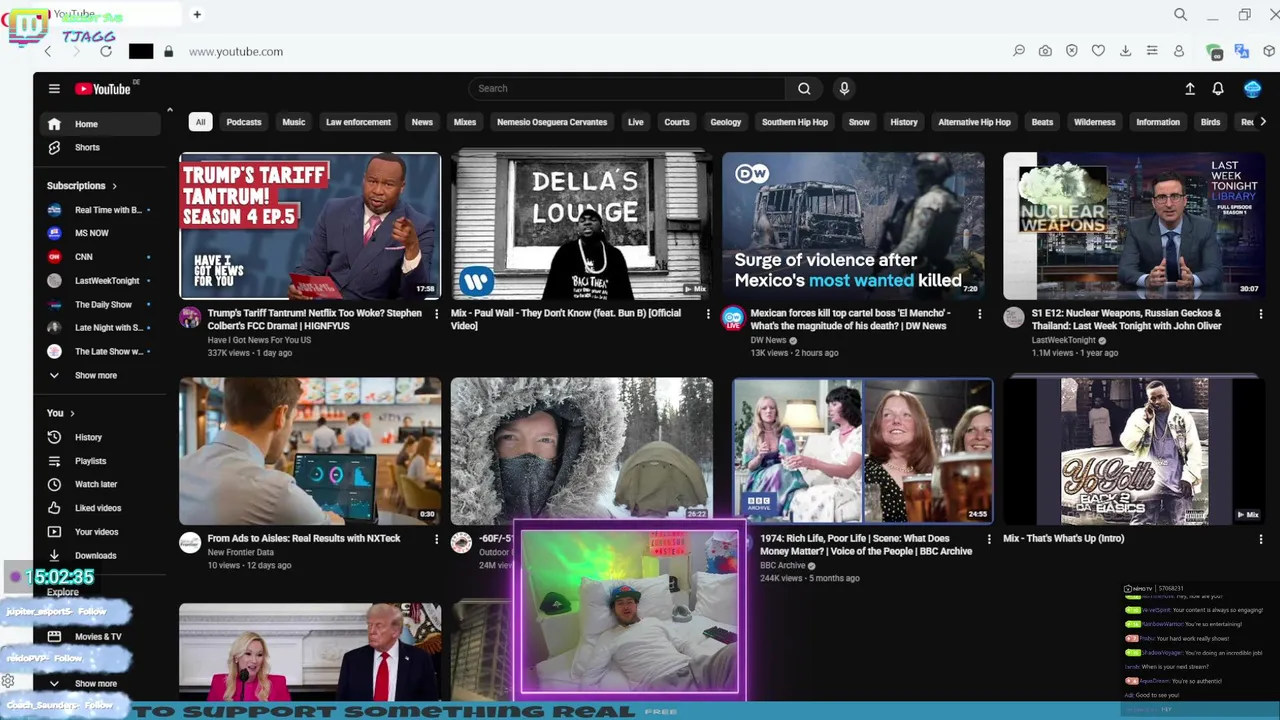Open CNN channel in subscriptions
Screen dimensions: 1280x720
click(100, 257)
